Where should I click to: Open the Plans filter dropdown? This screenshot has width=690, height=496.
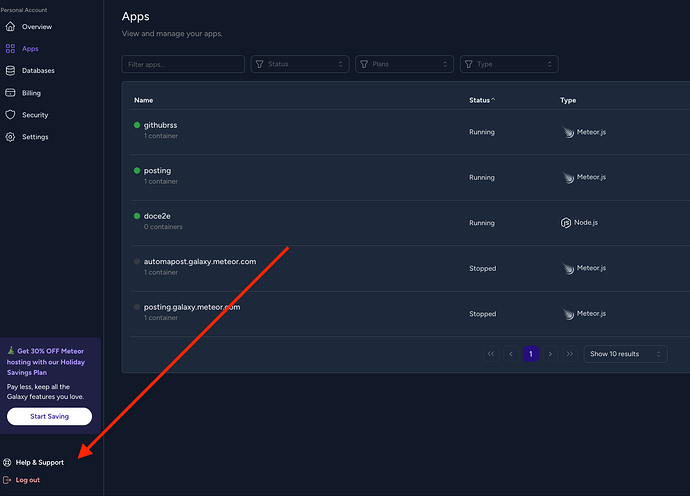403,64
